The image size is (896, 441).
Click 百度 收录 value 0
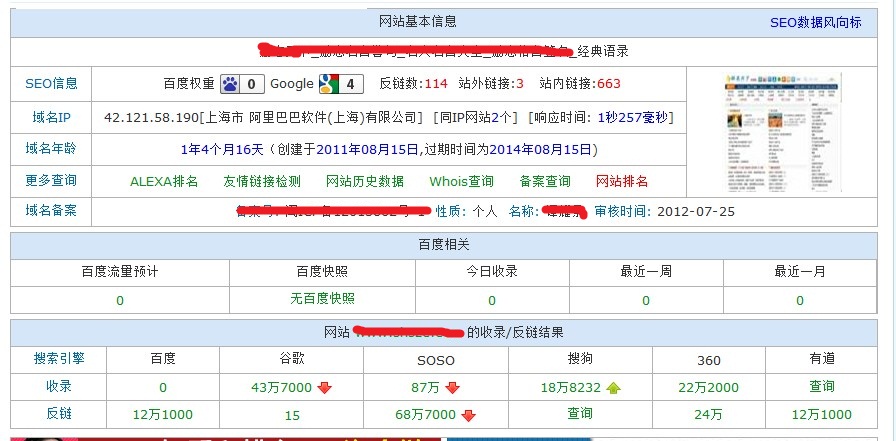pos(163,388)
